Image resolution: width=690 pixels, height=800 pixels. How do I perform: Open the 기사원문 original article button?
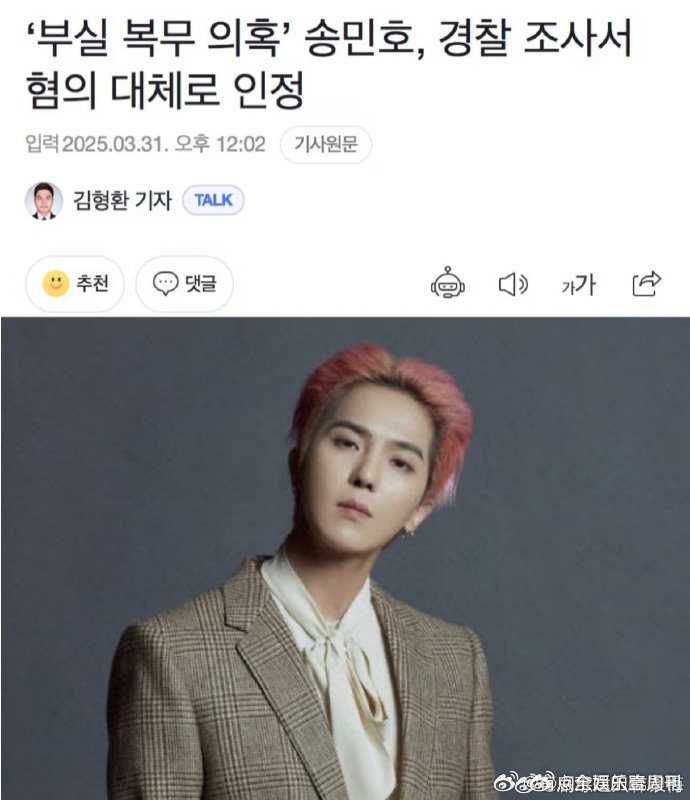(x=326, y=144)
